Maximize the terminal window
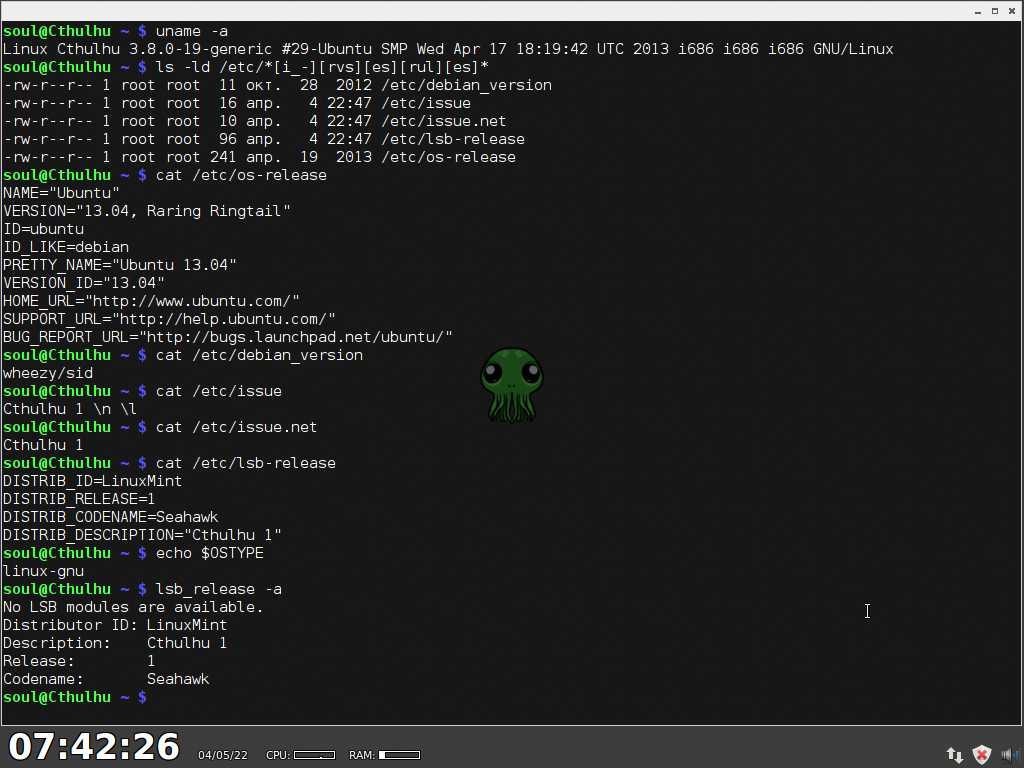 coord(995,11)
